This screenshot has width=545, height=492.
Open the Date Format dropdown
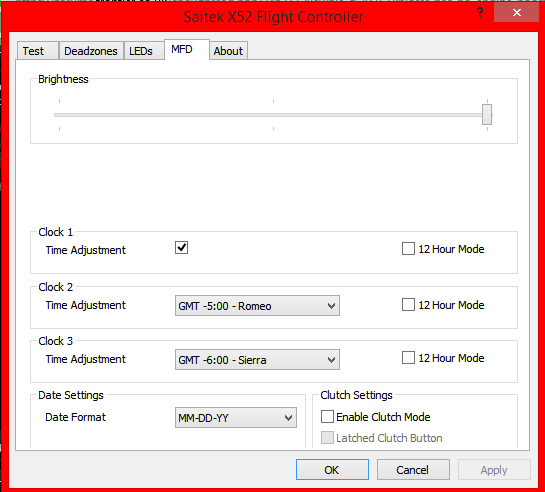click(x=236, y=418)
